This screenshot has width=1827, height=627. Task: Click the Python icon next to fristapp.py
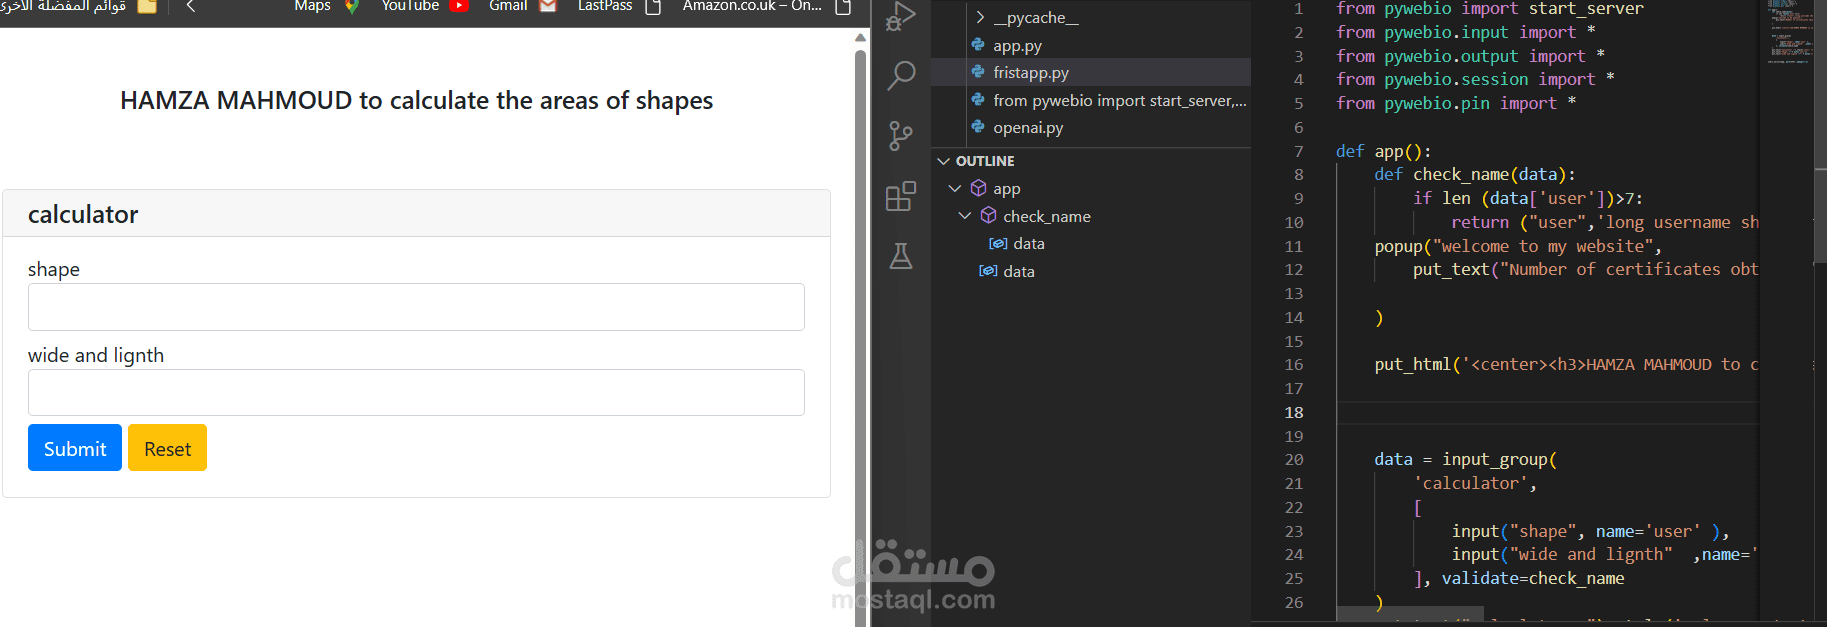point(978,72)
